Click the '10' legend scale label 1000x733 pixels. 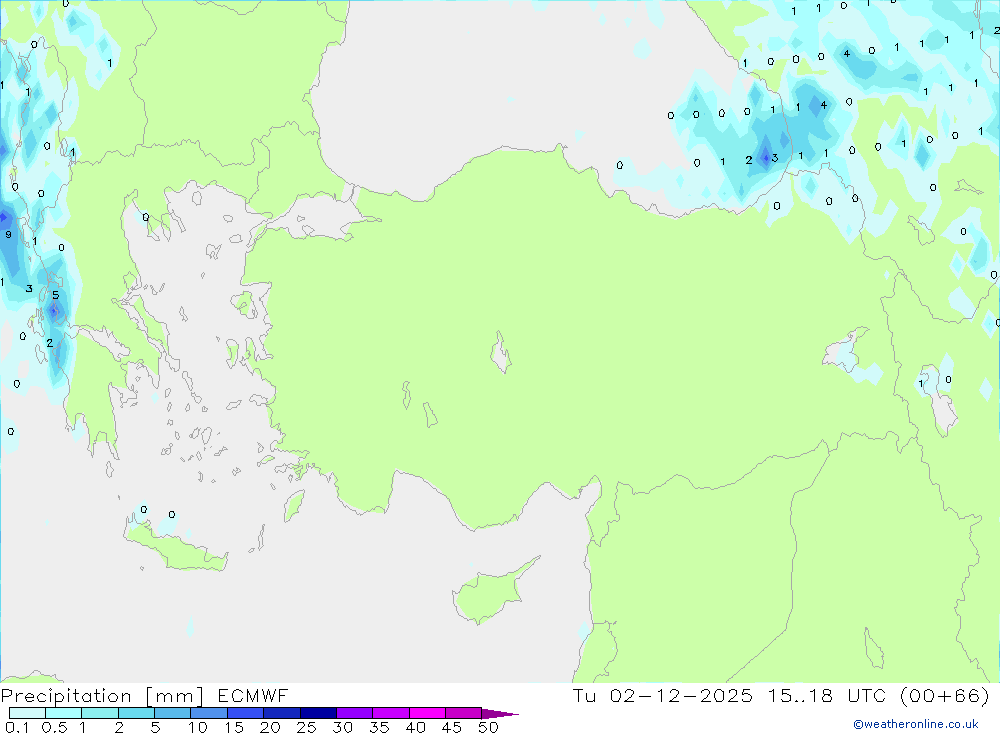tap(198, 727)
